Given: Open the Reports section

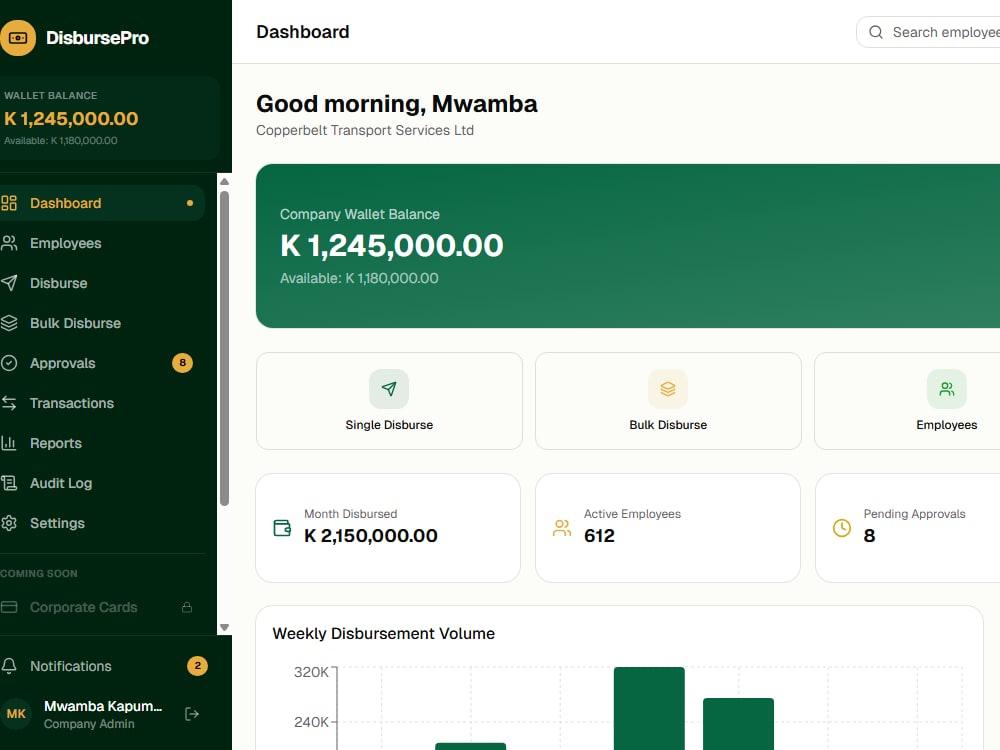Looking at the screenshot, I should [x=102, y=443].
